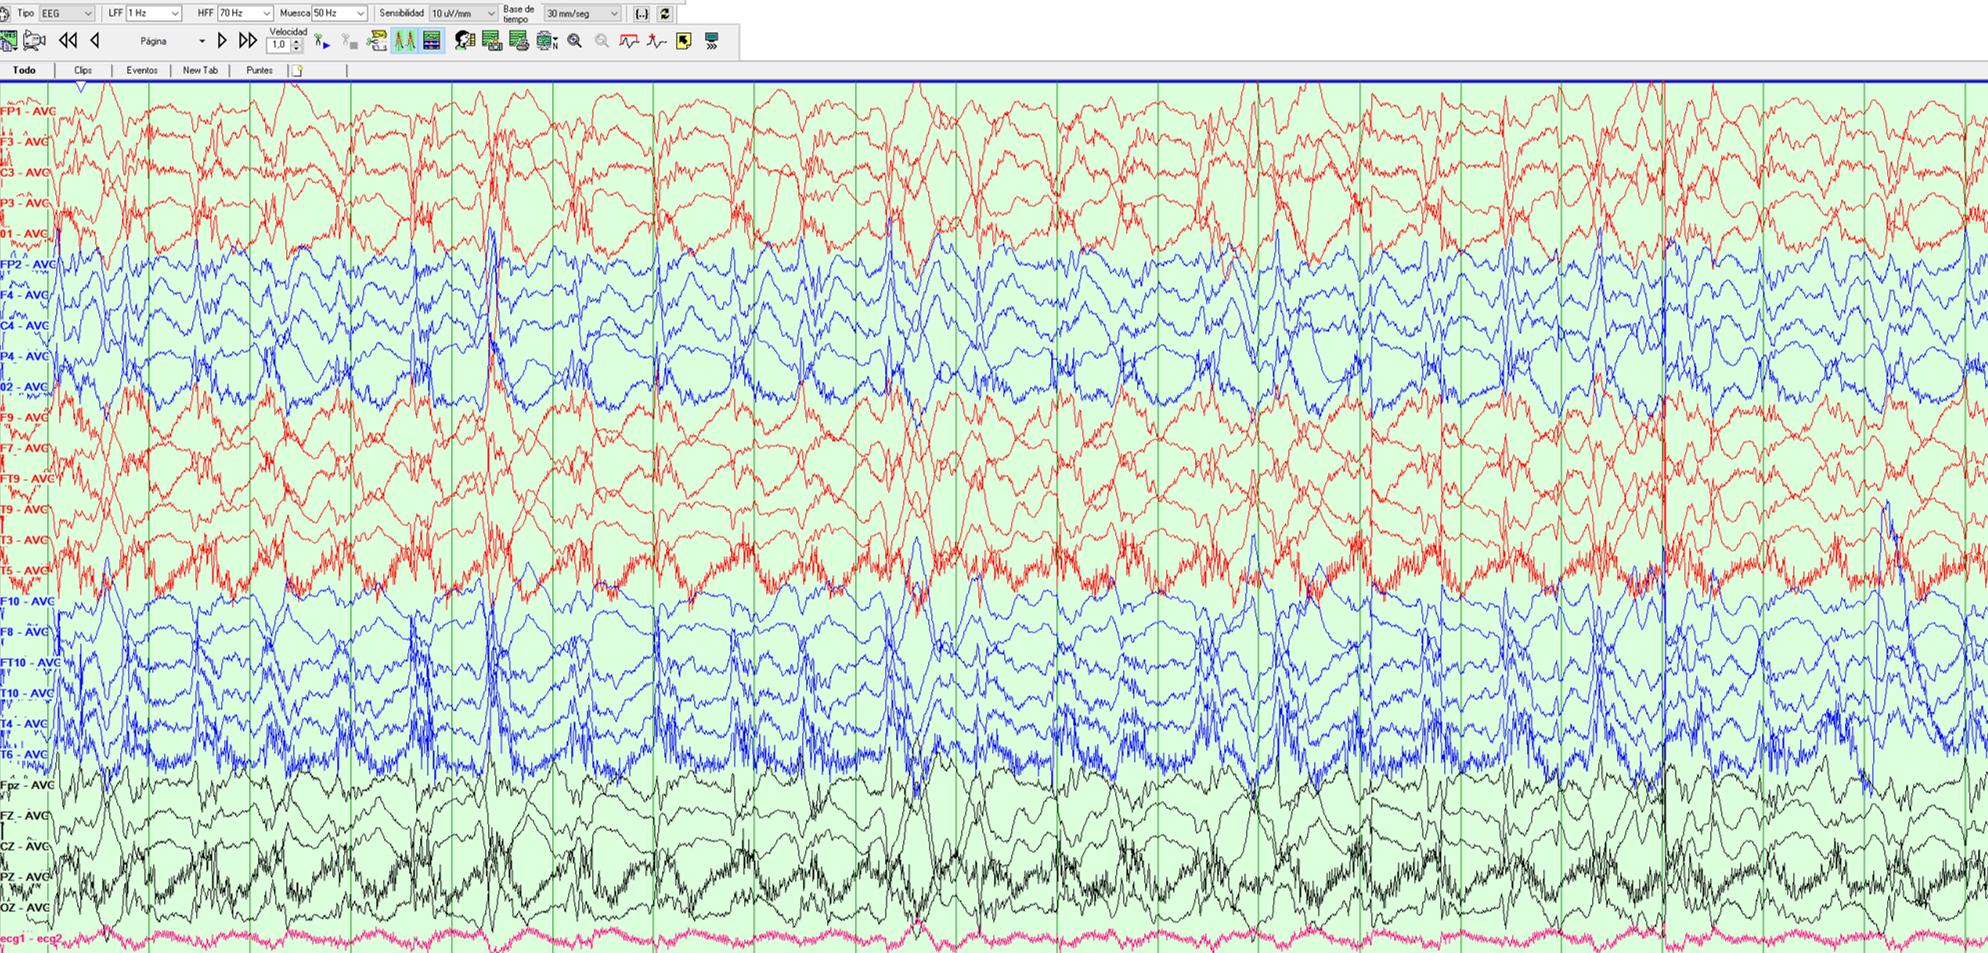Open the Muesca 50 Hz notch dropdown

point(339,13)
